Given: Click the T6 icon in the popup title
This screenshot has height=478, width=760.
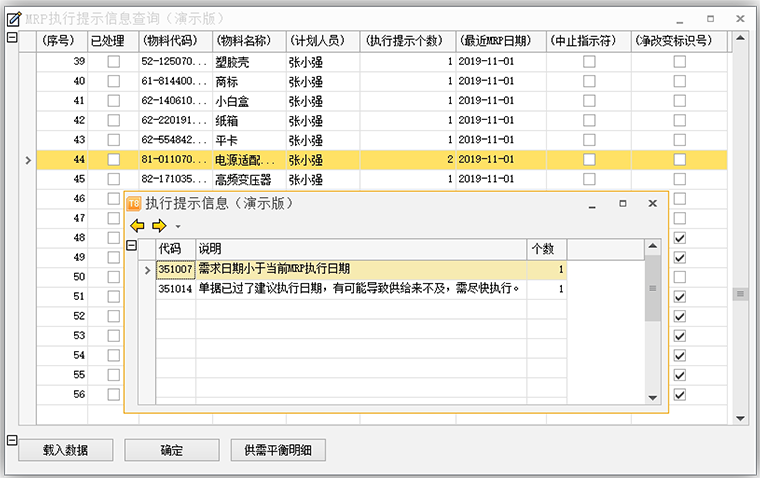Looking at the screenshot, I should [134, 203].
